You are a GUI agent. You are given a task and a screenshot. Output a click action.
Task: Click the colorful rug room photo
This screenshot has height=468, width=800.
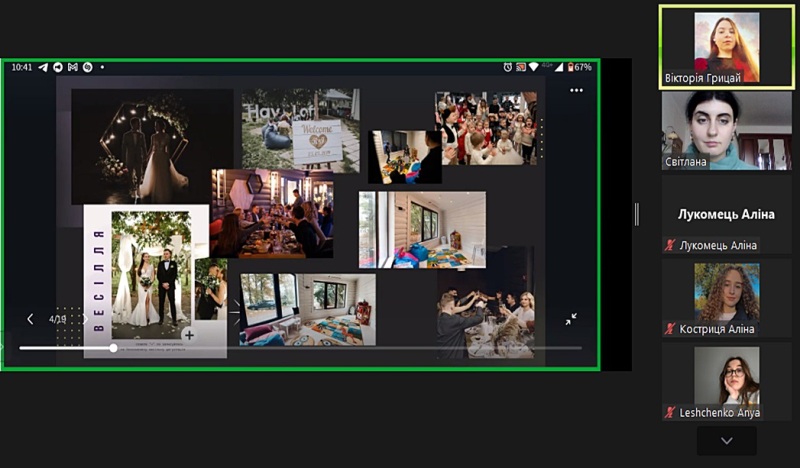click(x=308, y=309)
